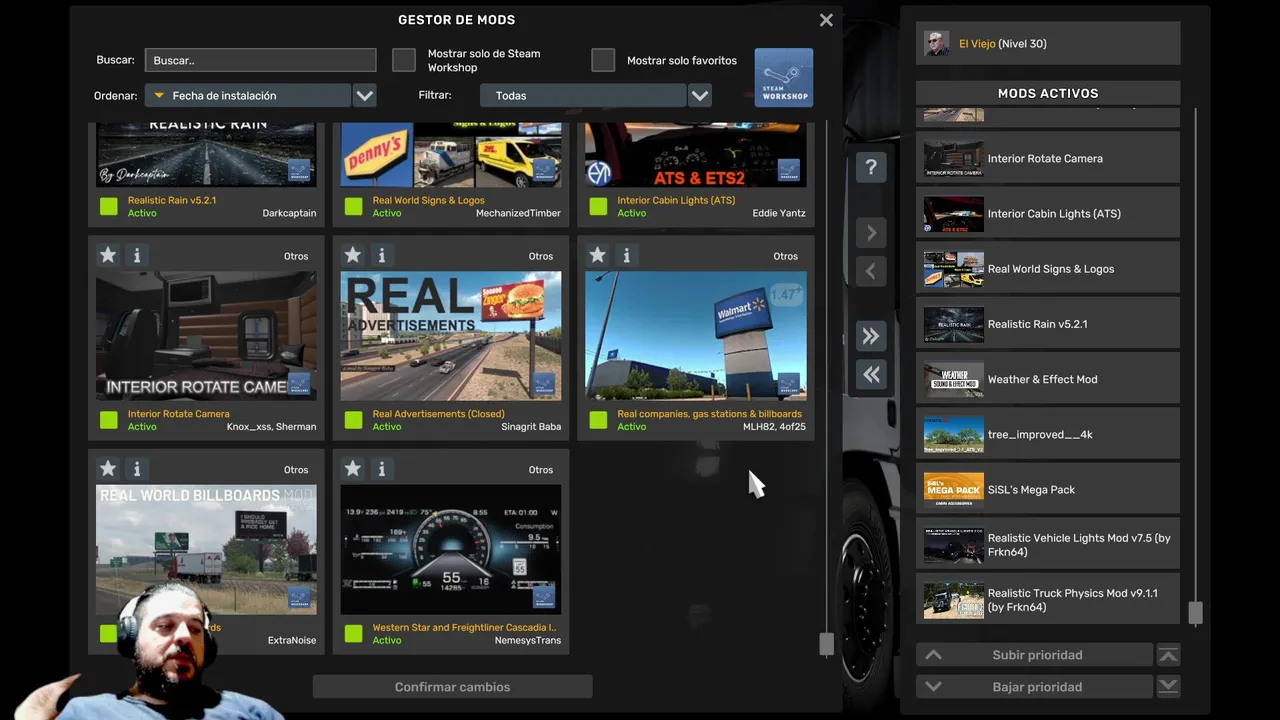
Task: Toggle active state of Western Star Freightliner mod
Action: (x=353, y=633)
